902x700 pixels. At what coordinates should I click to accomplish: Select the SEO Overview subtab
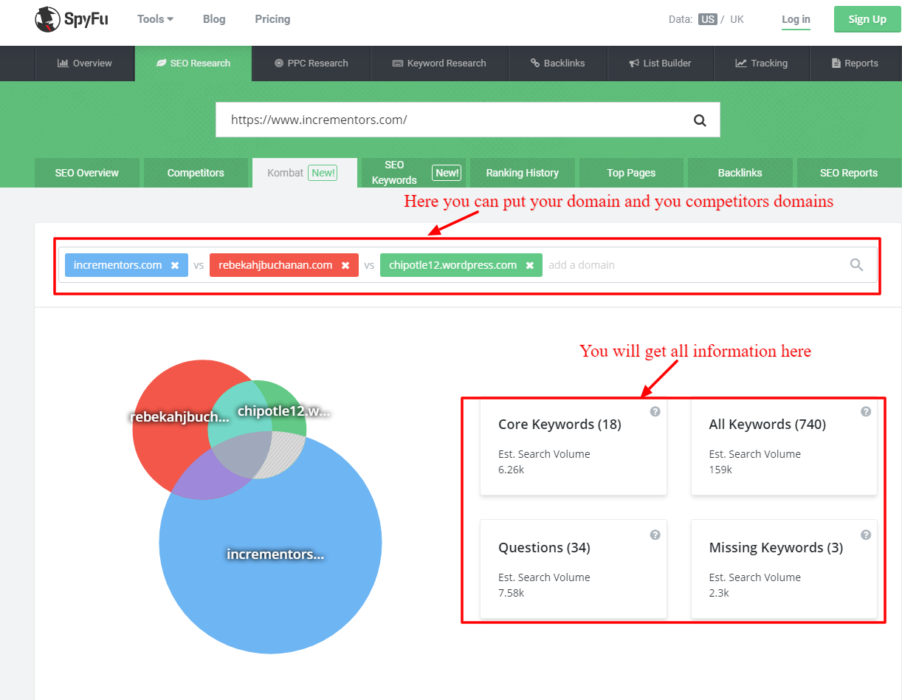coord(87,173)
